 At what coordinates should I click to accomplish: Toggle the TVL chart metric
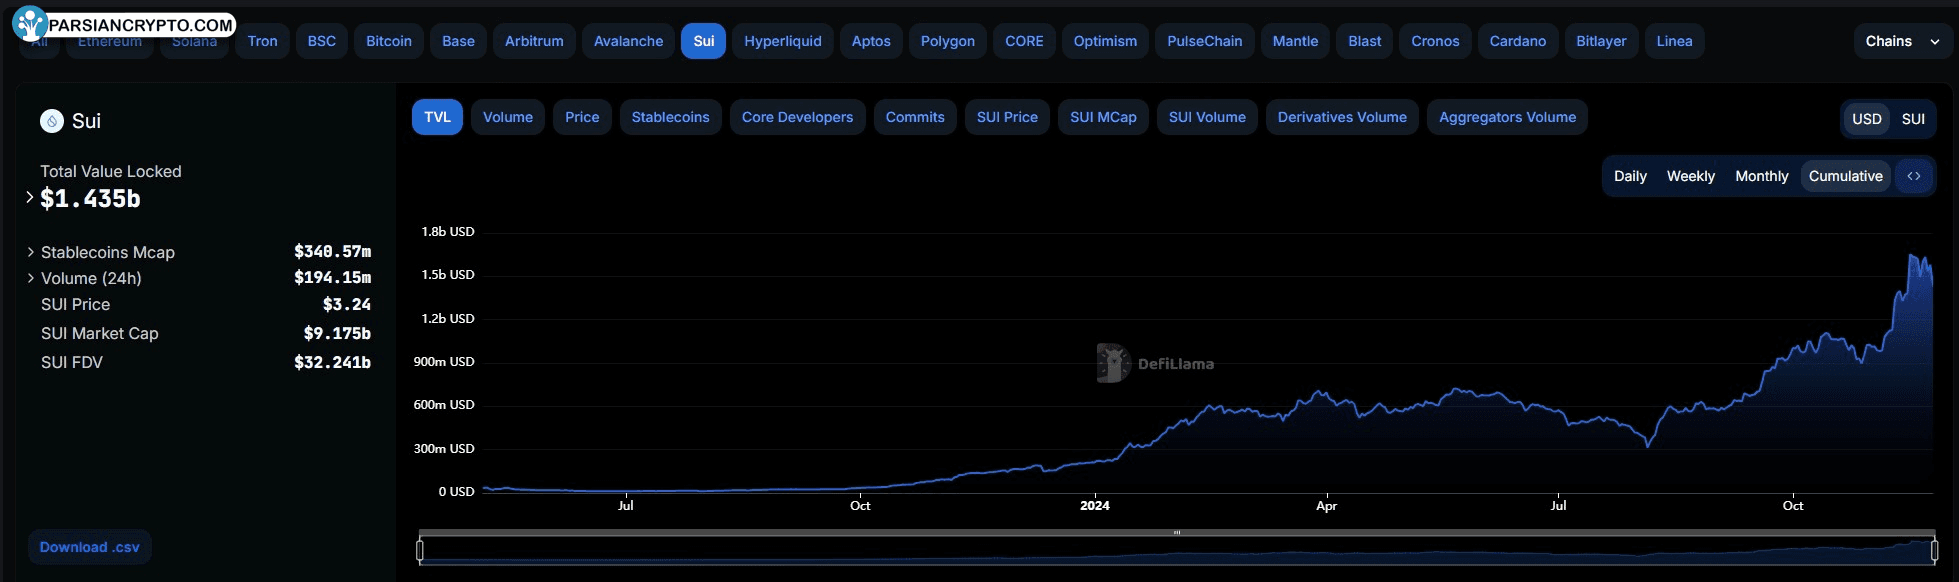[437, 117]
